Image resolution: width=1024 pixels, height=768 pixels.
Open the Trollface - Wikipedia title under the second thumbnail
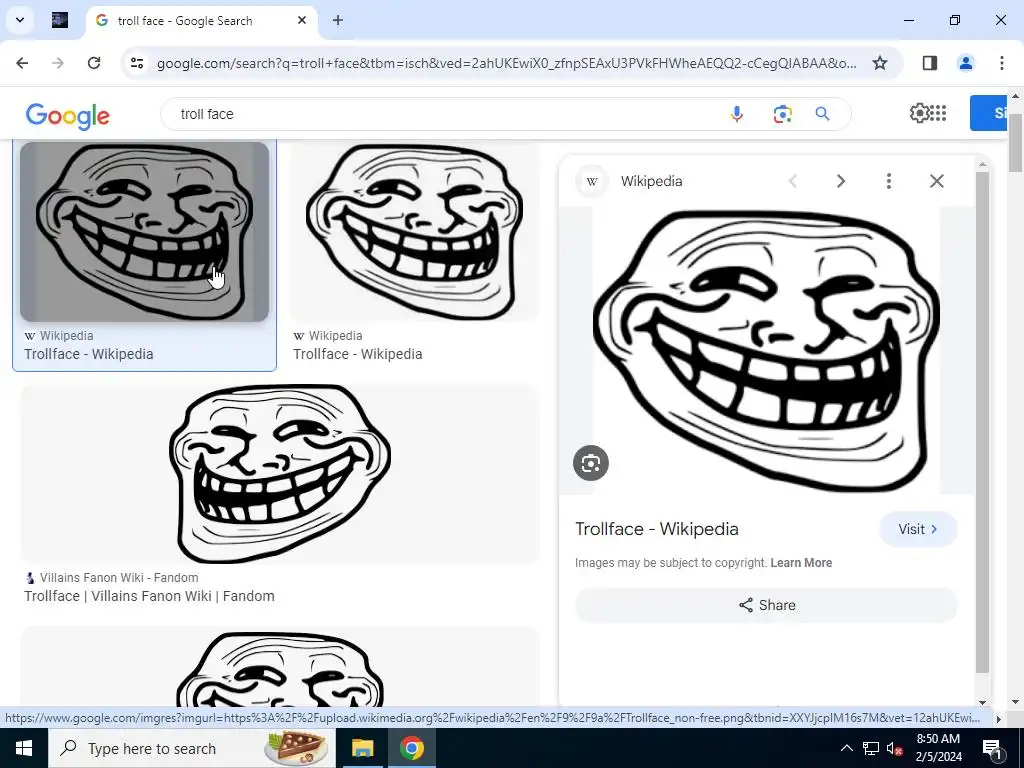(358, 354)
